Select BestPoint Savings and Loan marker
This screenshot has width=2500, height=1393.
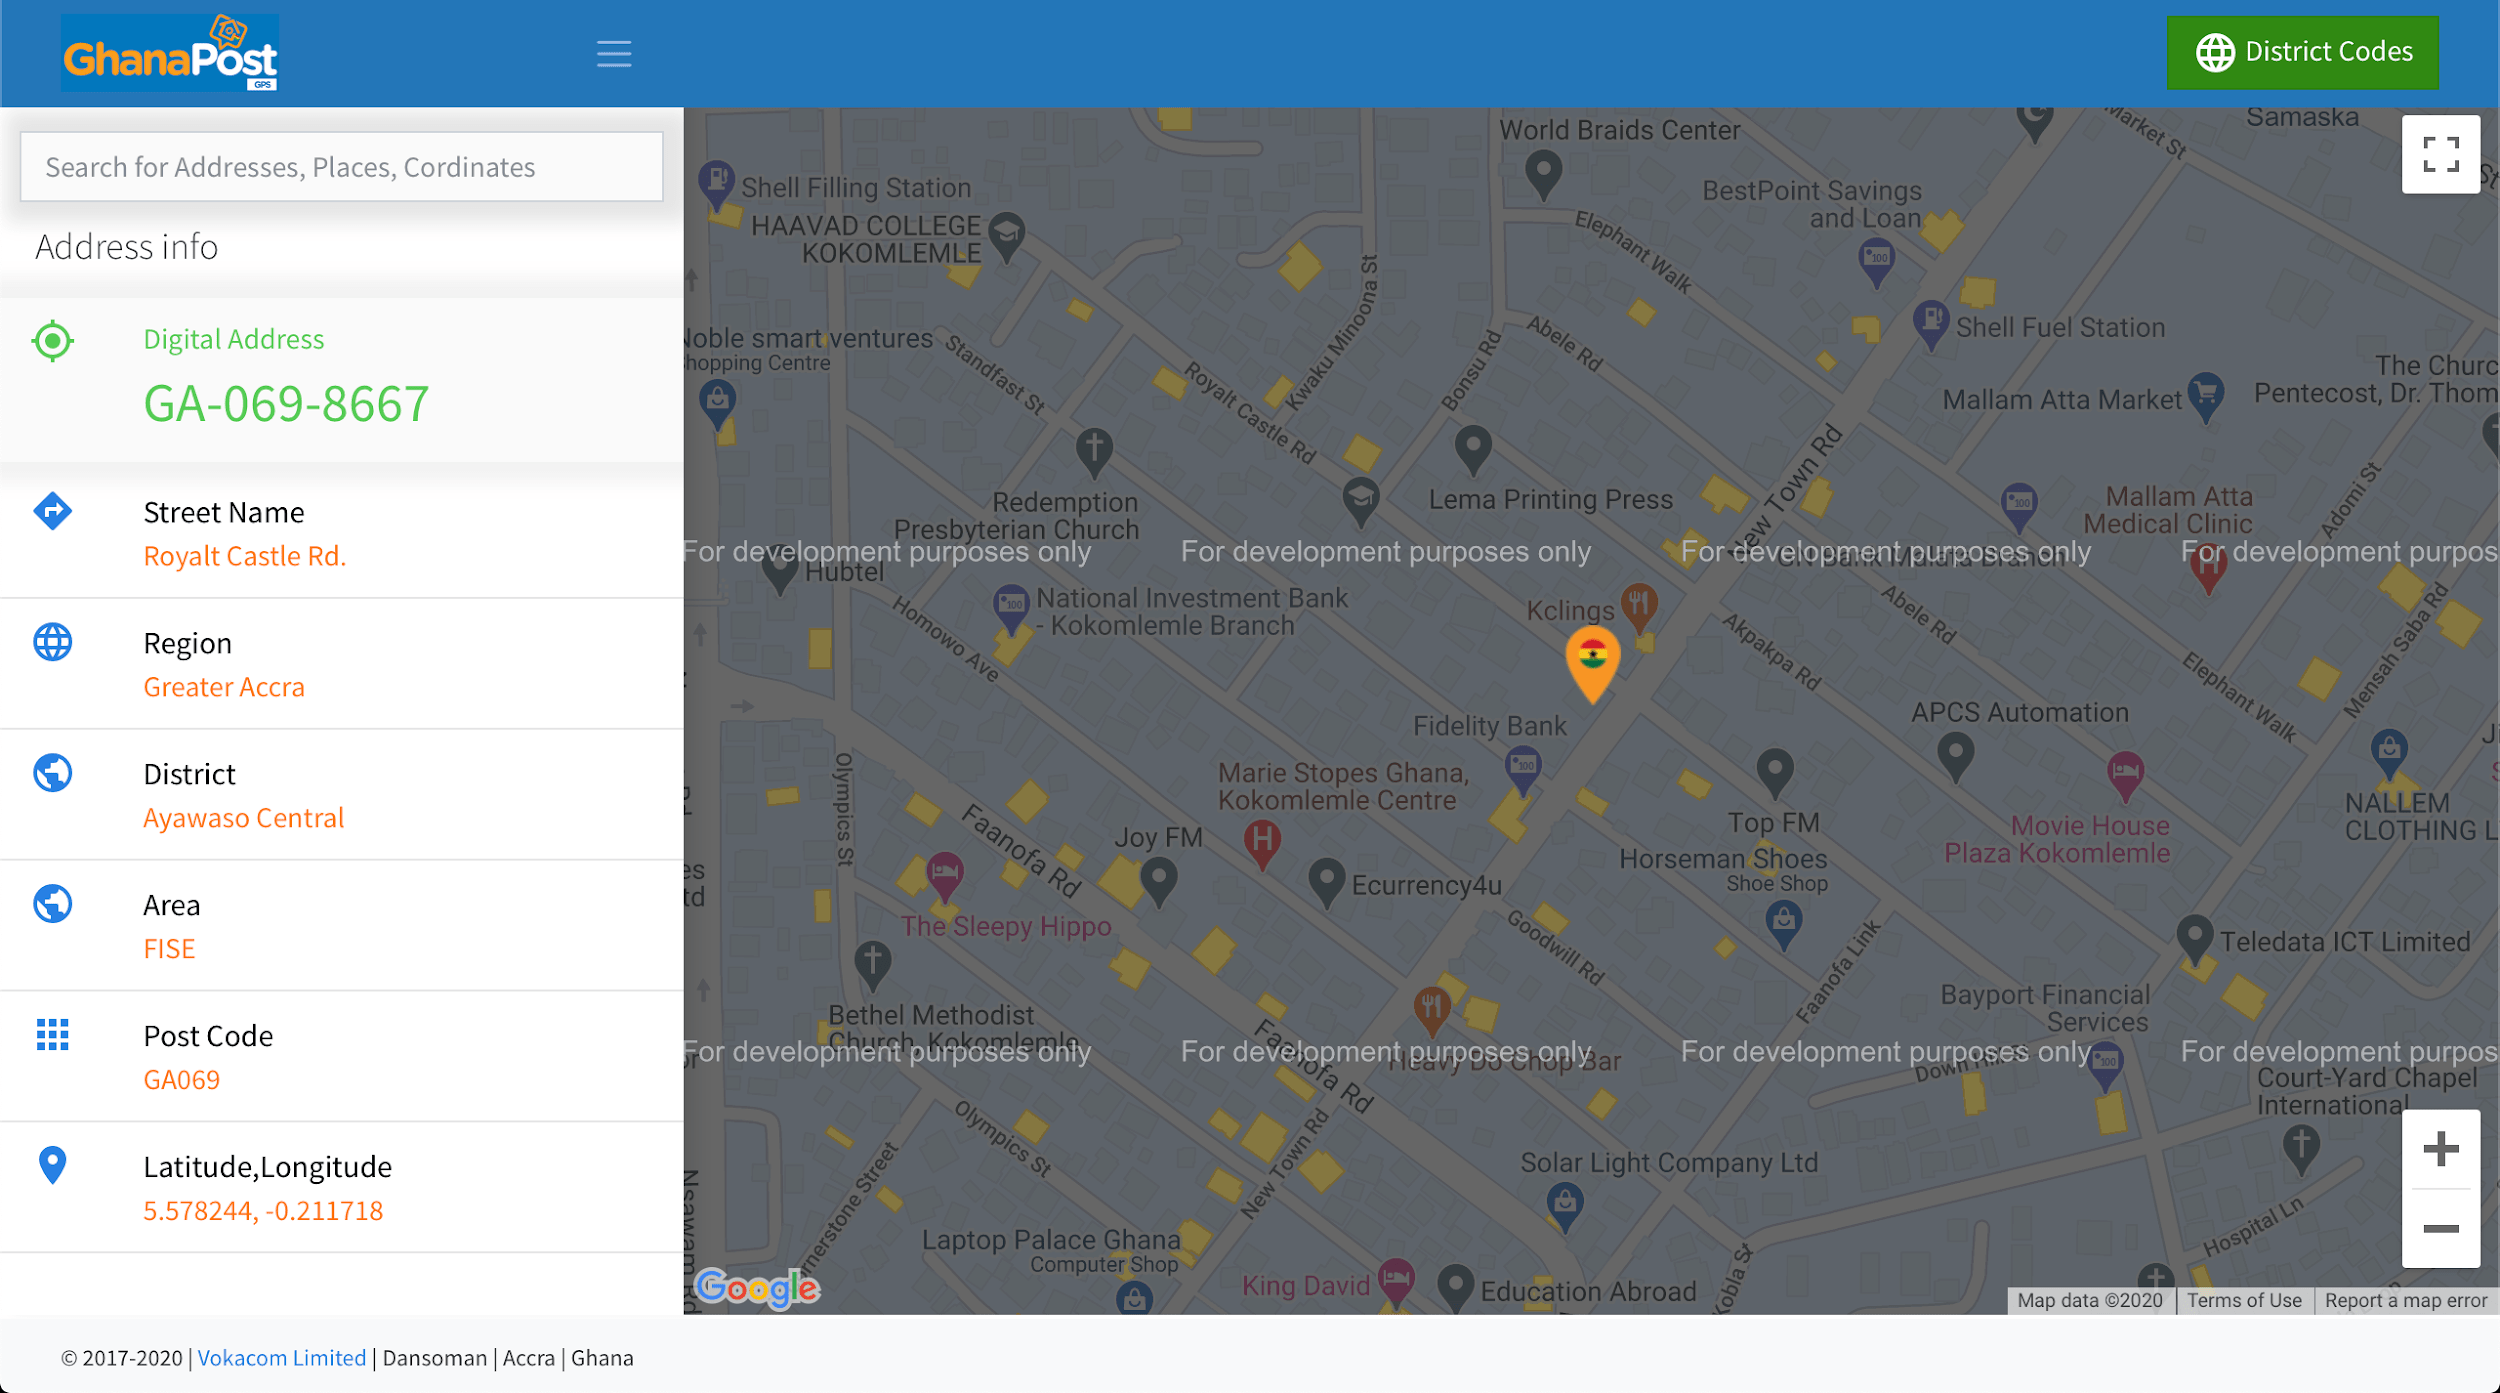point(1876,262)
